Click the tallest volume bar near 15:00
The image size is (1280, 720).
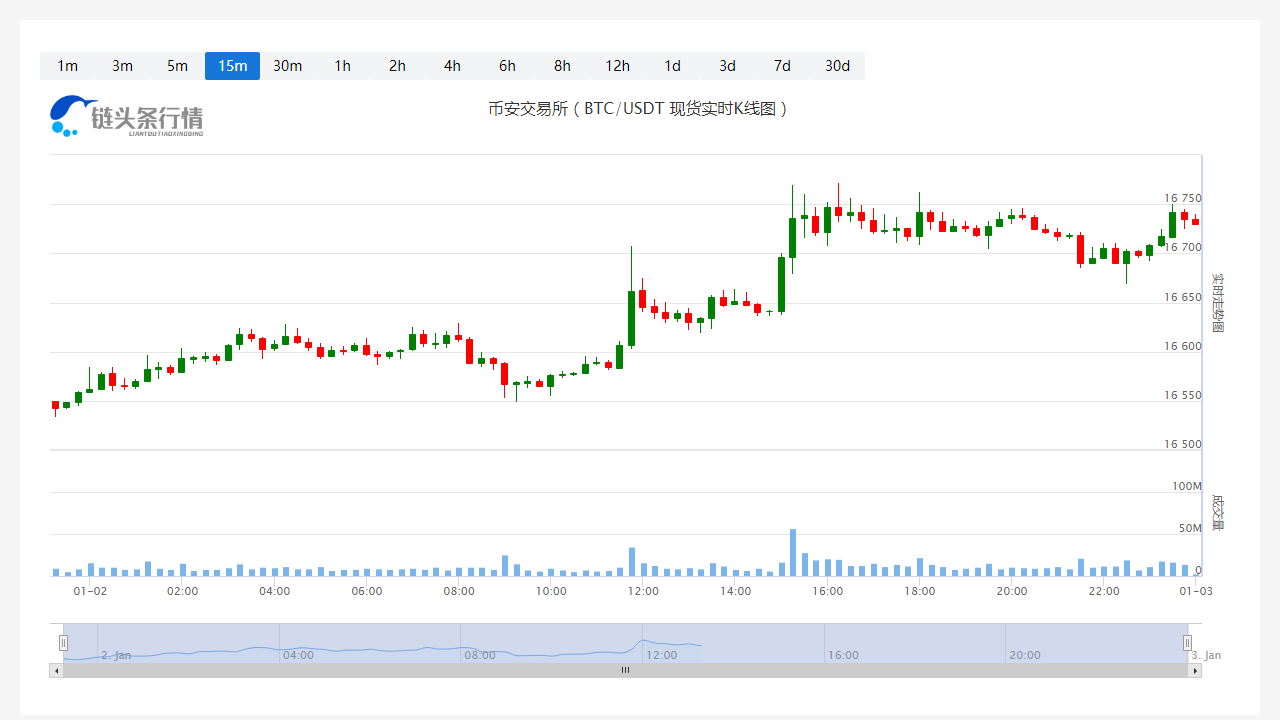coord(792,550)
